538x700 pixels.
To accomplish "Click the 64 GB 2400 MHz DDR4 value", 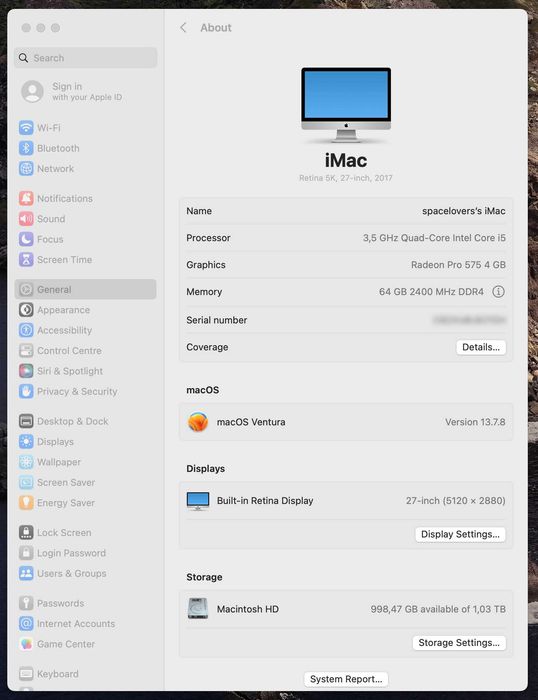I will pyautogui.click(x=431, y=292).
